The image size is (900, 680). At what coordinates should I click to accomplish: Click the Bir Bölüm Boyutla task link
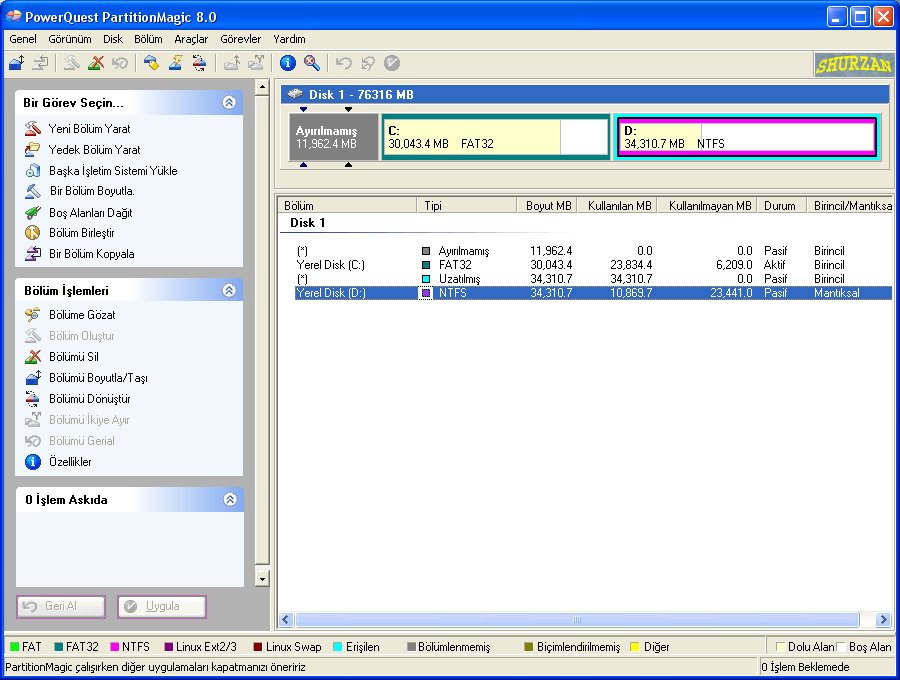(x=92, y=191)
